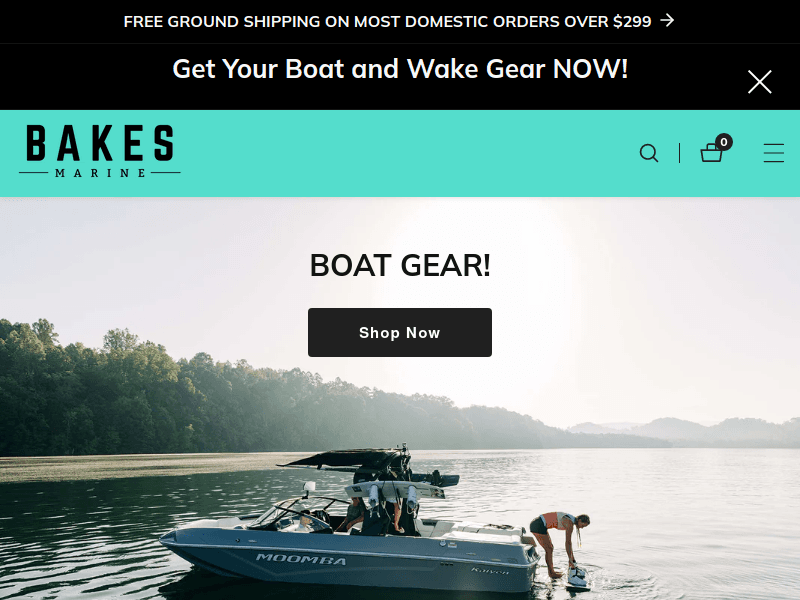Click the MARINE subtext under the logo
Viewport: 800px width, 600px height.
[100, 173]
